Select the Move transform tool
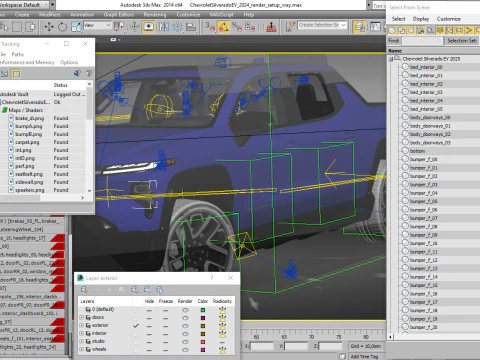The height and width of the screenshot is (360, 480). pos(49,27)
